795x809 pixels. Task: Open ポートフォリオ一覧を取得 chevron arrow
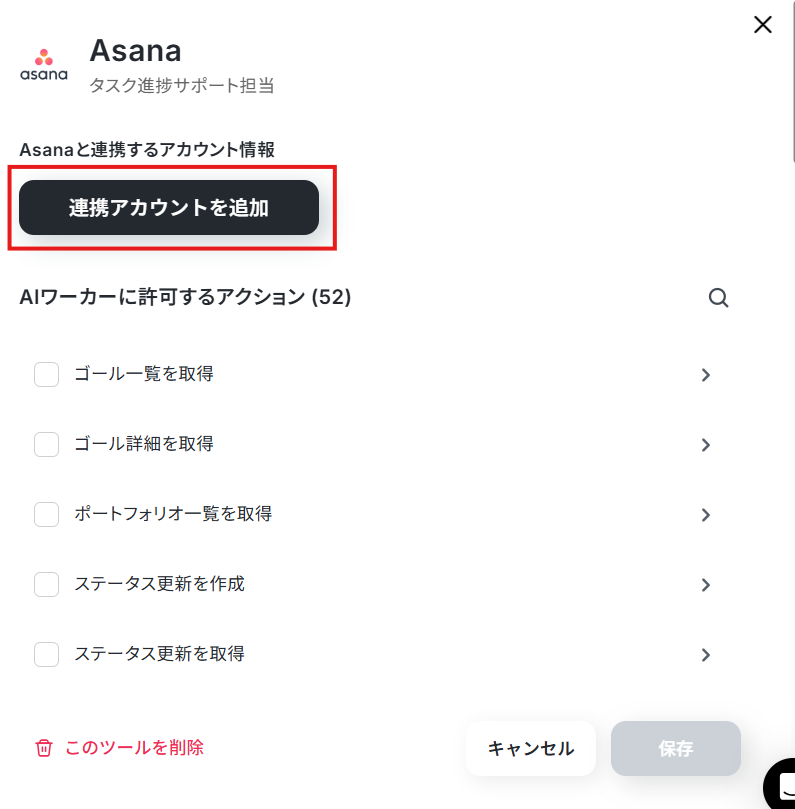706,515
